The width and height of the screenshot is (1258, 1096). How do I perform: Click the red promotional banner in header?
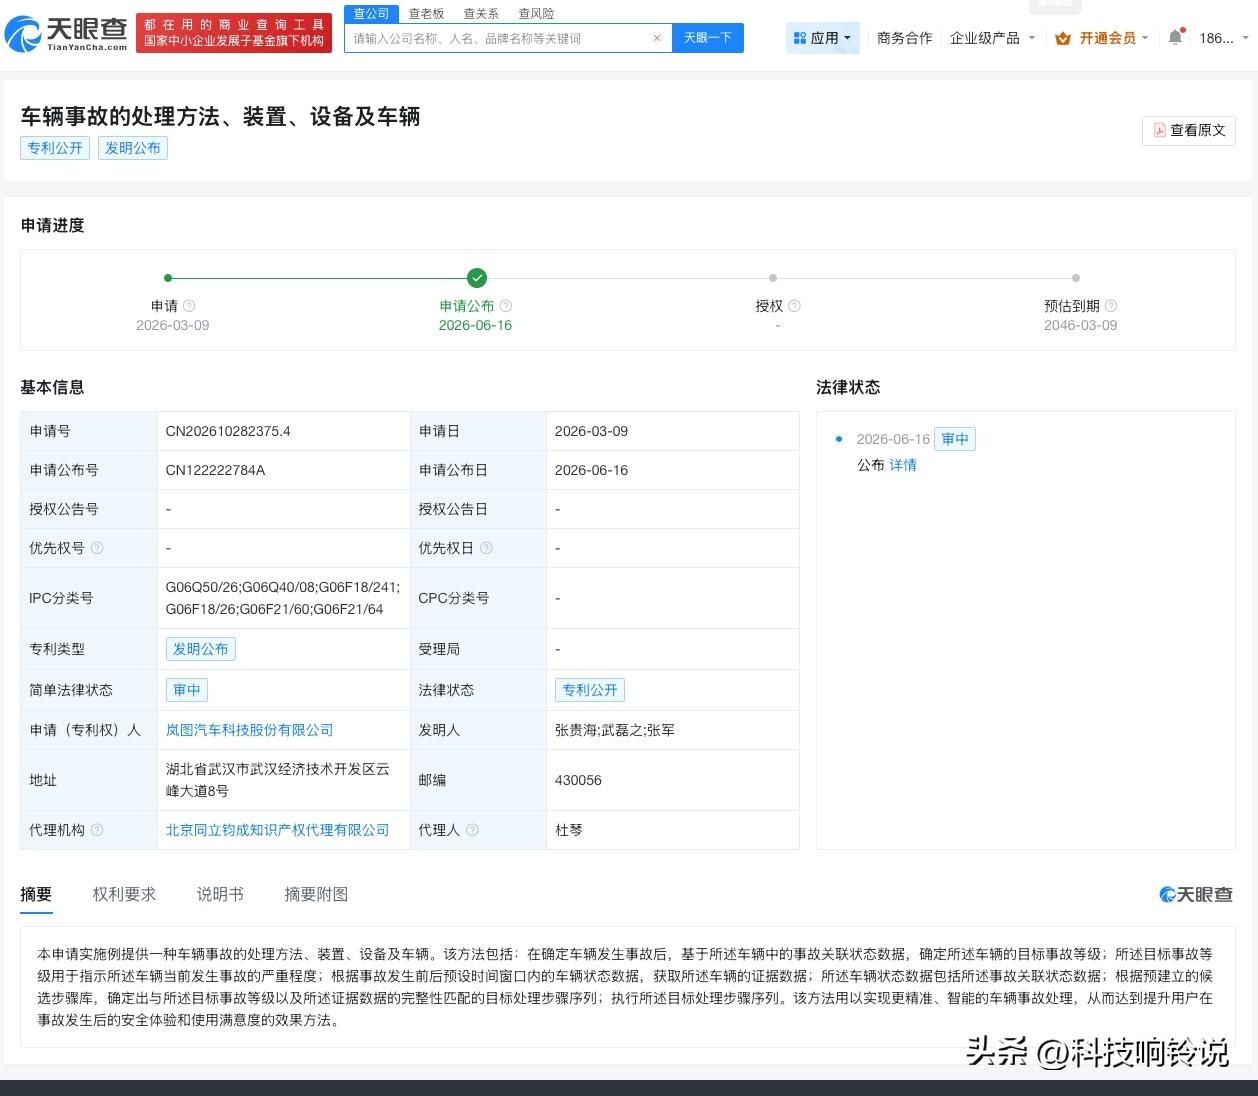click(234, 33)
